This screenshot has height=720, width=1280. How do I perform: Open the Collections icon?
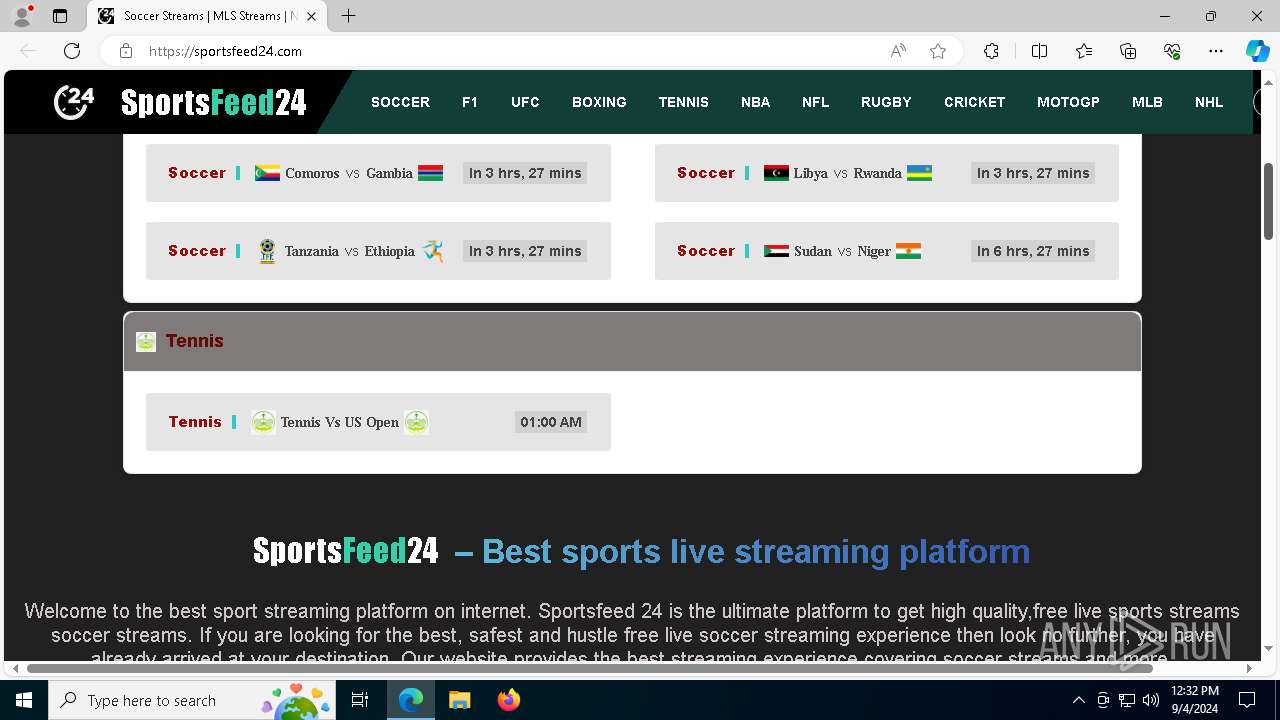pyautogui.click(x=1128, y=51)
